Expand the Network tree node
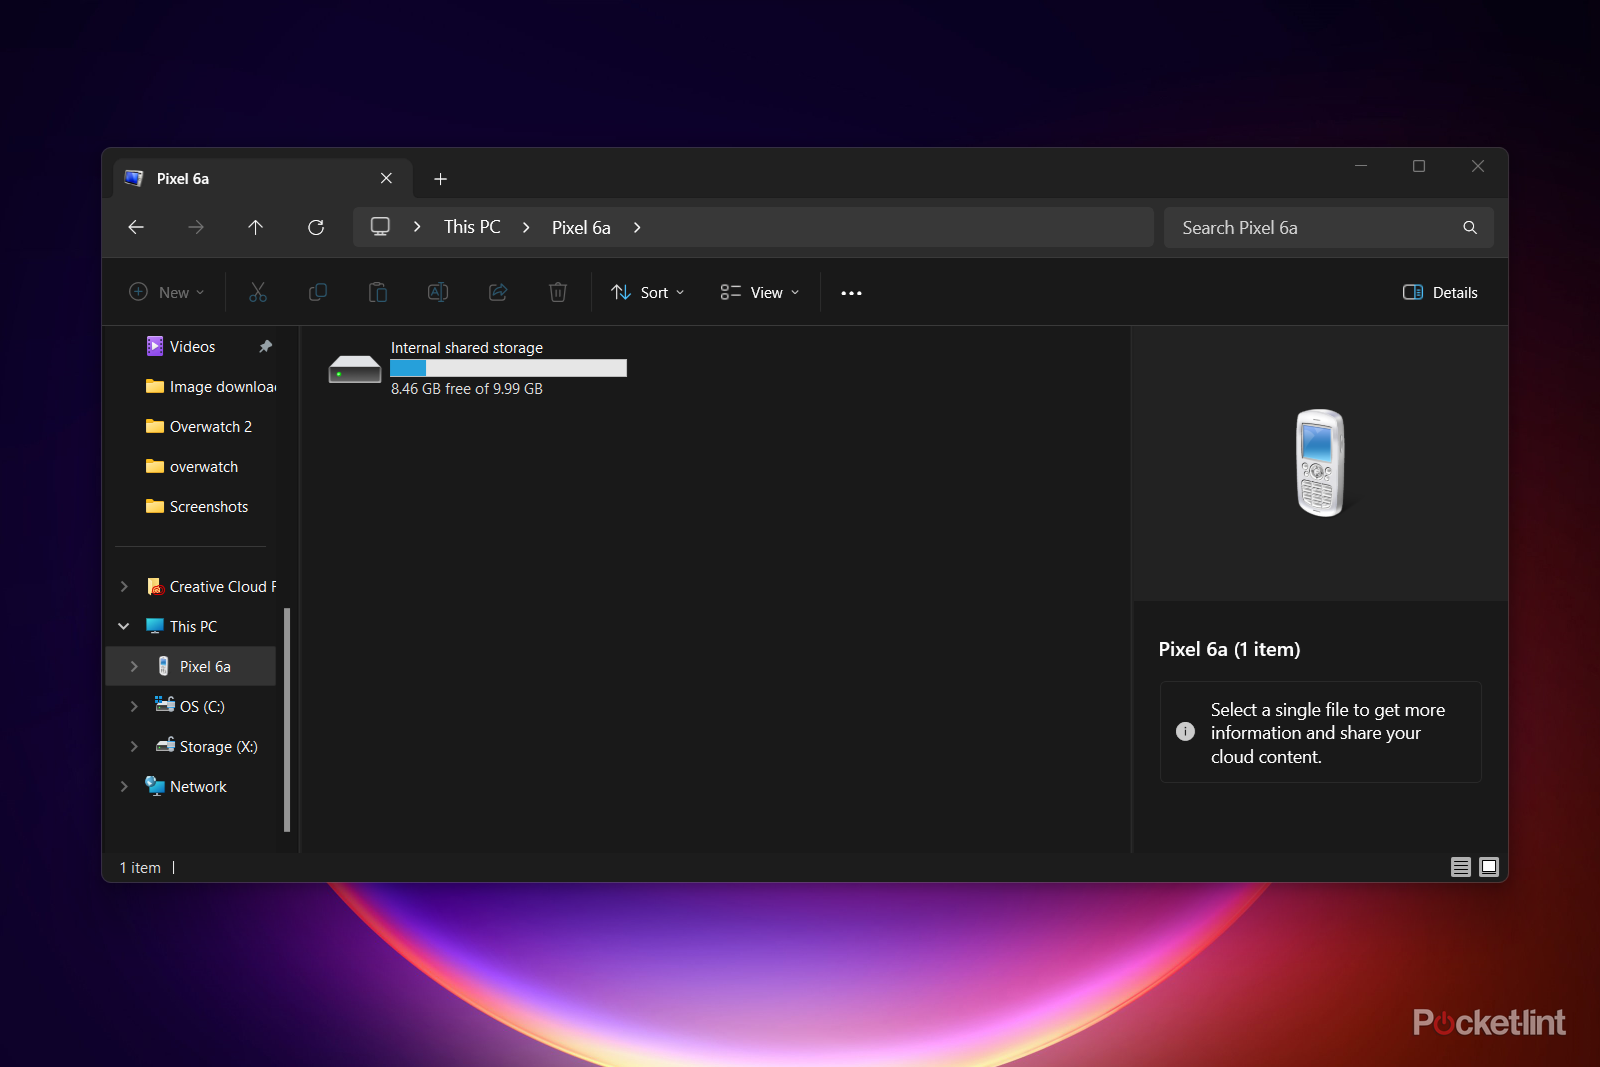The image size is (1600, 1067). coord(124,786)
